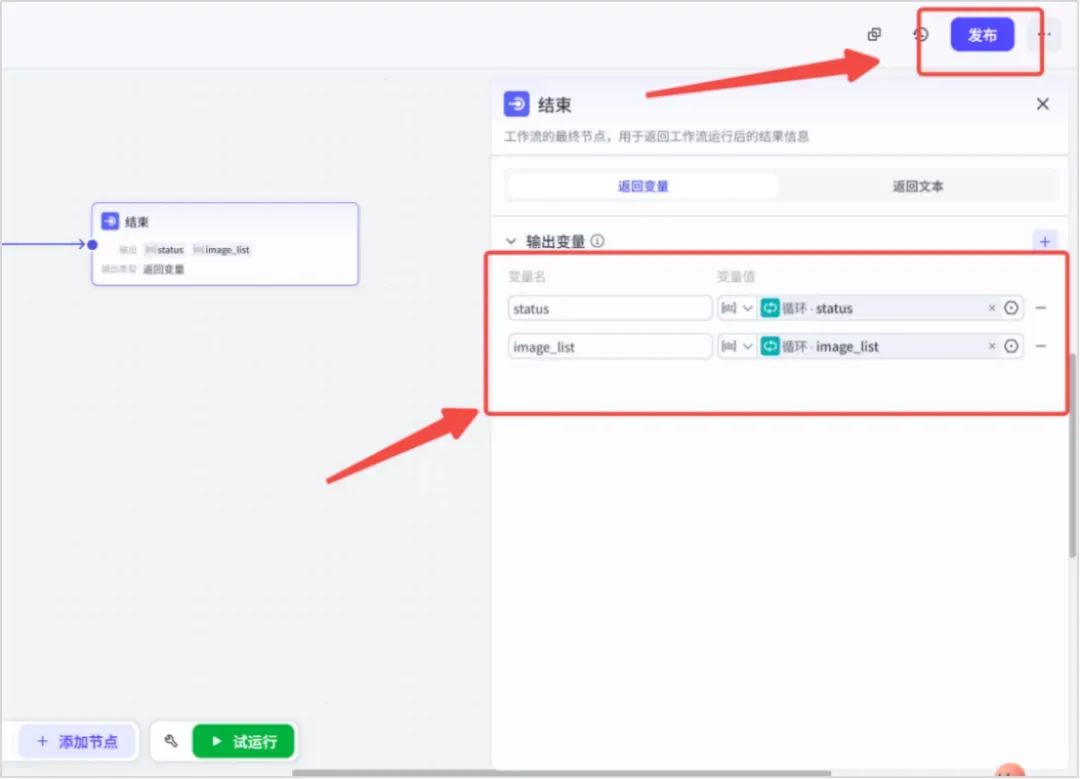Click the wrench debug tool icon
The width and height of the screenshot is (1080, 779).
pos(171,741)
